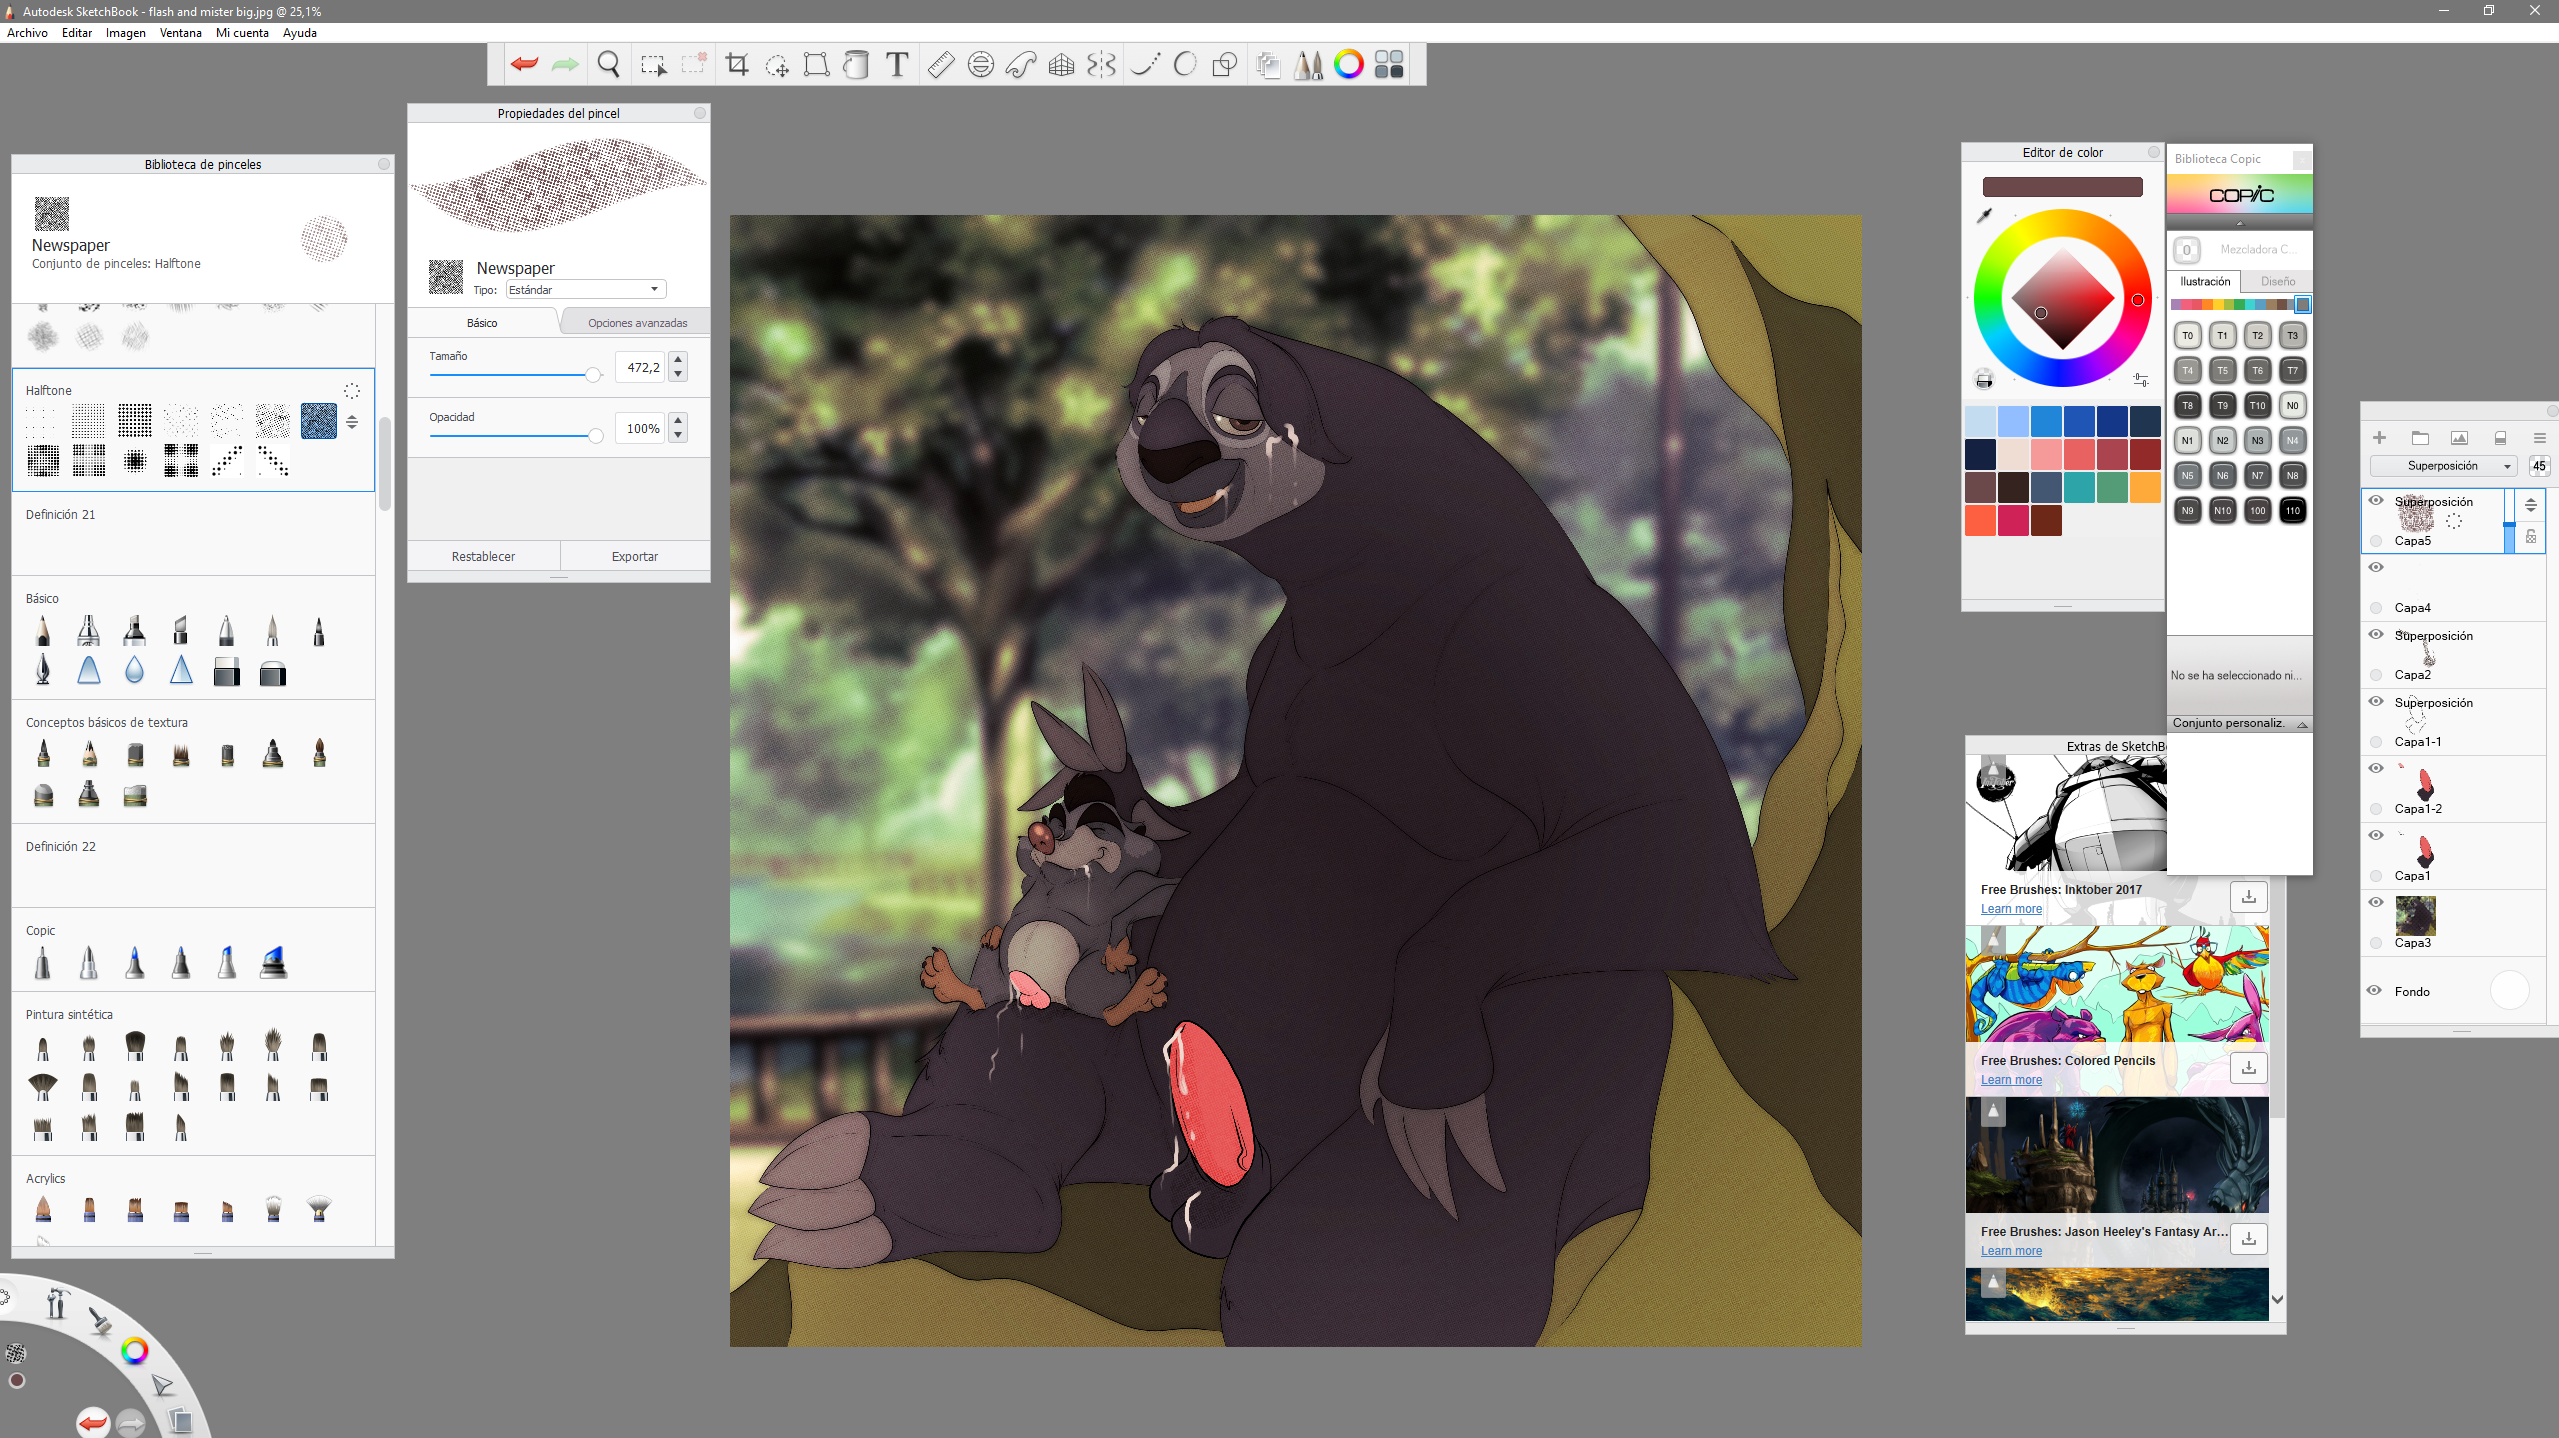Open the color wheel icon in the toolbar

[1348, 65]
